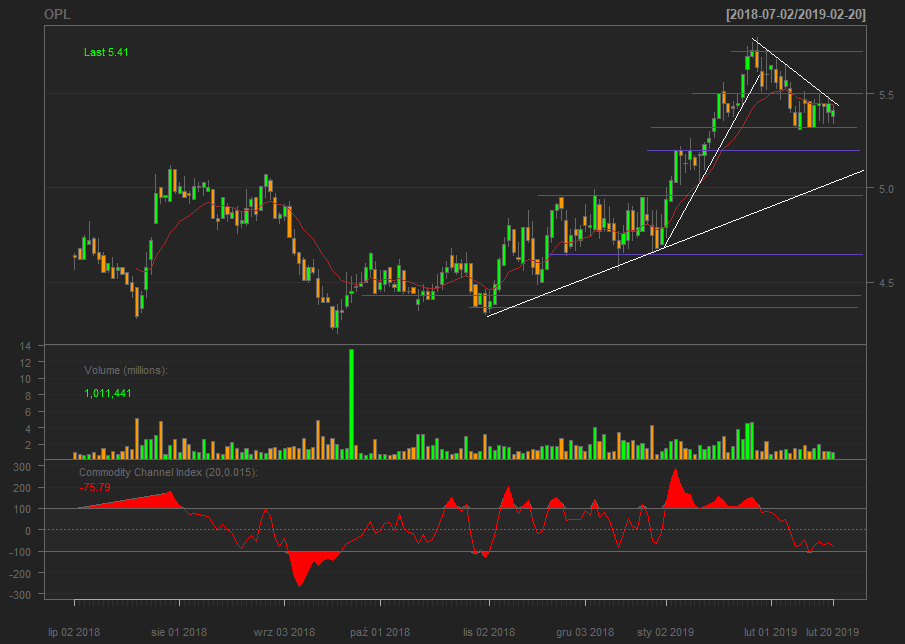Click the 'Last 5.41' price label
Image resolution: width=905 pixels, height=644 pixels.
106,53
